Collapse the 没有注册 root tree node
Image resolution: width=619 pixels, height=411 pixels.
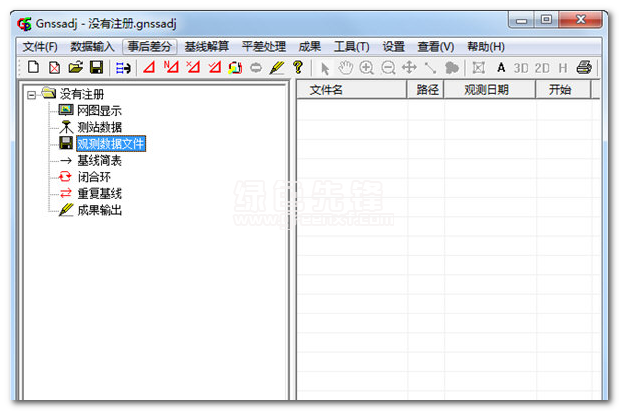31,95
